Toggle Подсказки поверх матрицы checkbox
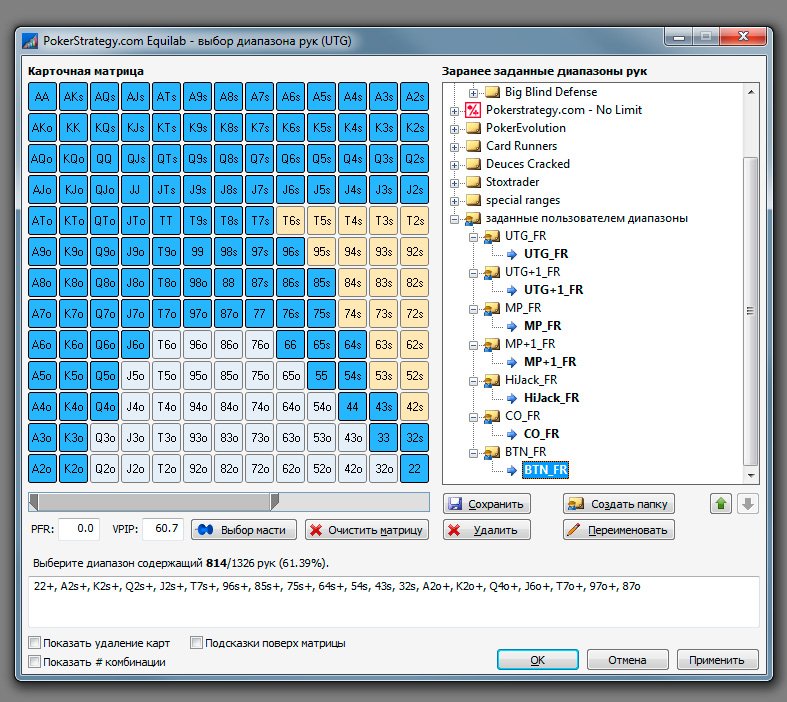Screen dimensions: 787x702 point(196,643)
